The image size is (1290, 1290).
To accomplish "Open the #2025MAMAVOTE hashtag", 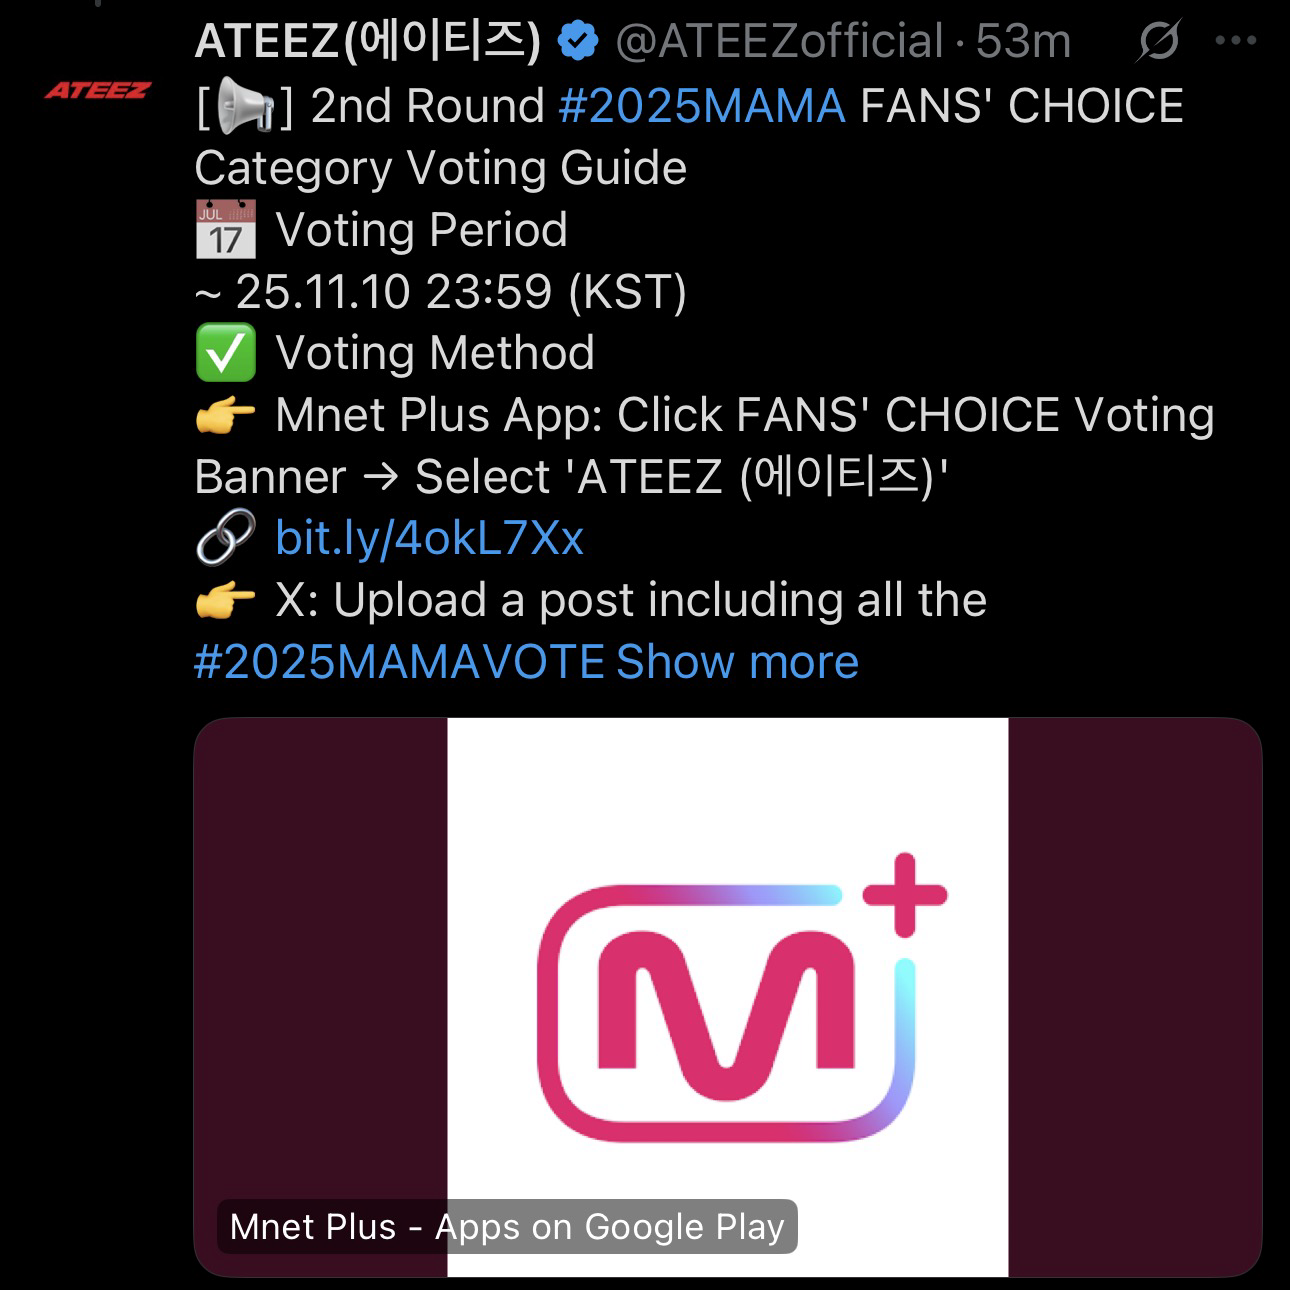I will [x=399, y=662].
